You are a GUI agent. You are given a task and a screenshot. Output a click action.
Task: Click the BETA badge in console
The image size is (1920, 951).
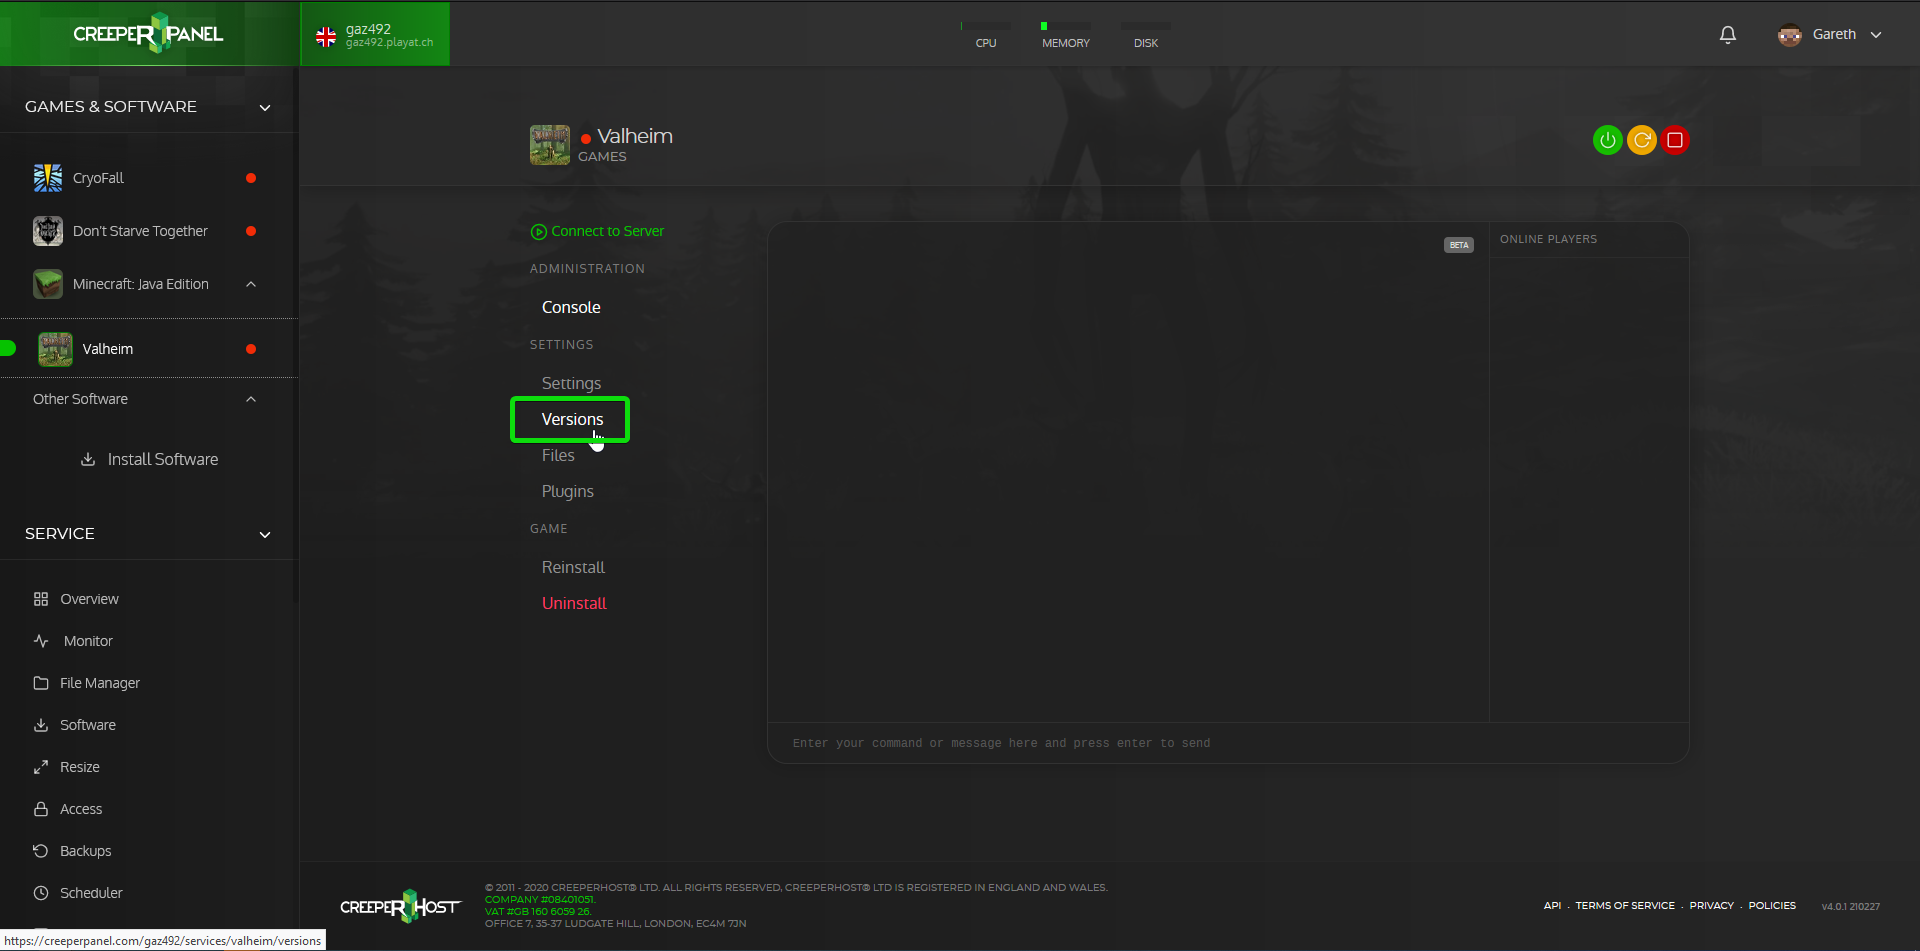1459,245
